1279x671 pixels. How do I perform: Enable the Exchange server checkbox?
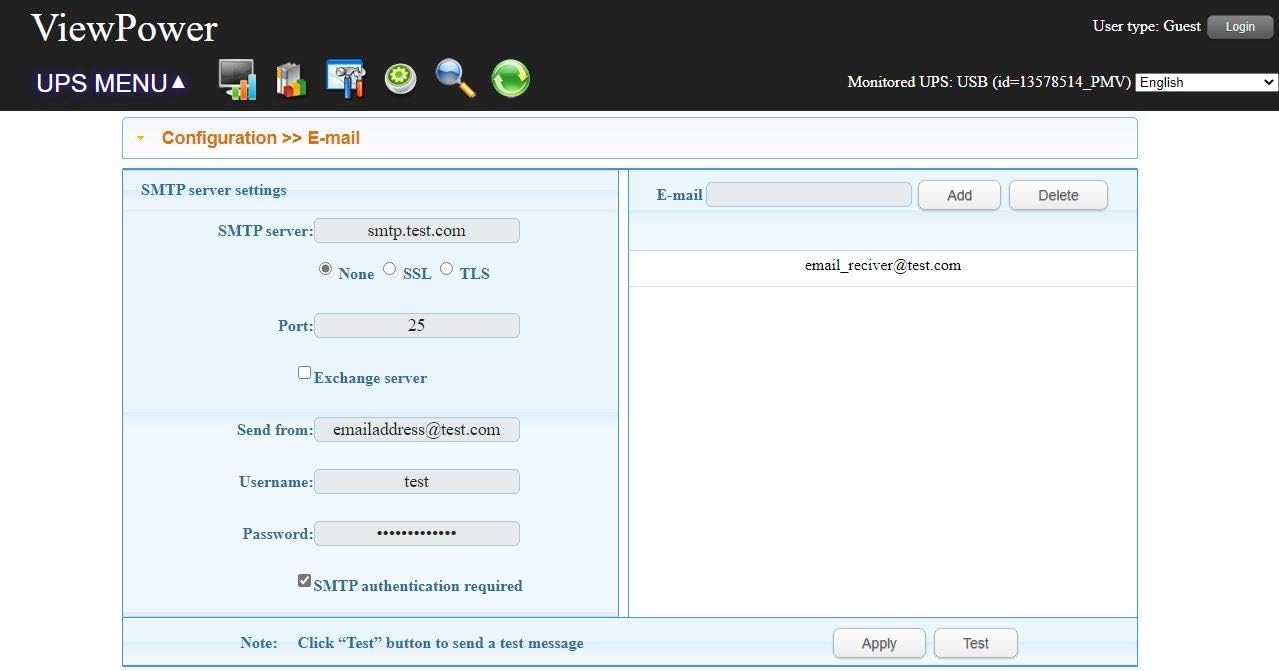pos(304,373)
